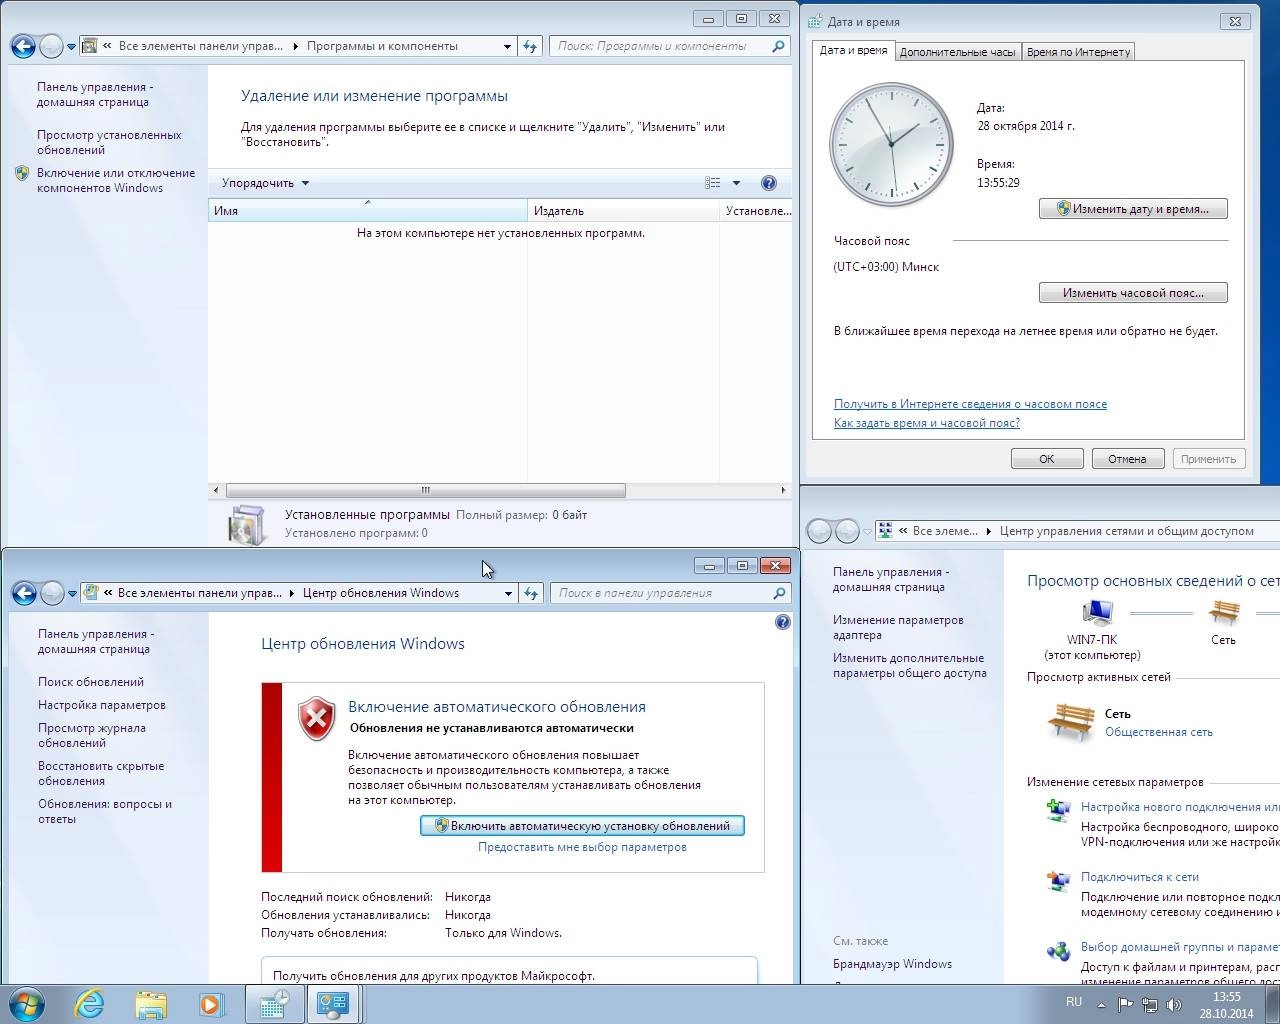
Task: Click the new connection setup icon in Network Center
Action: click(1058, 810)
